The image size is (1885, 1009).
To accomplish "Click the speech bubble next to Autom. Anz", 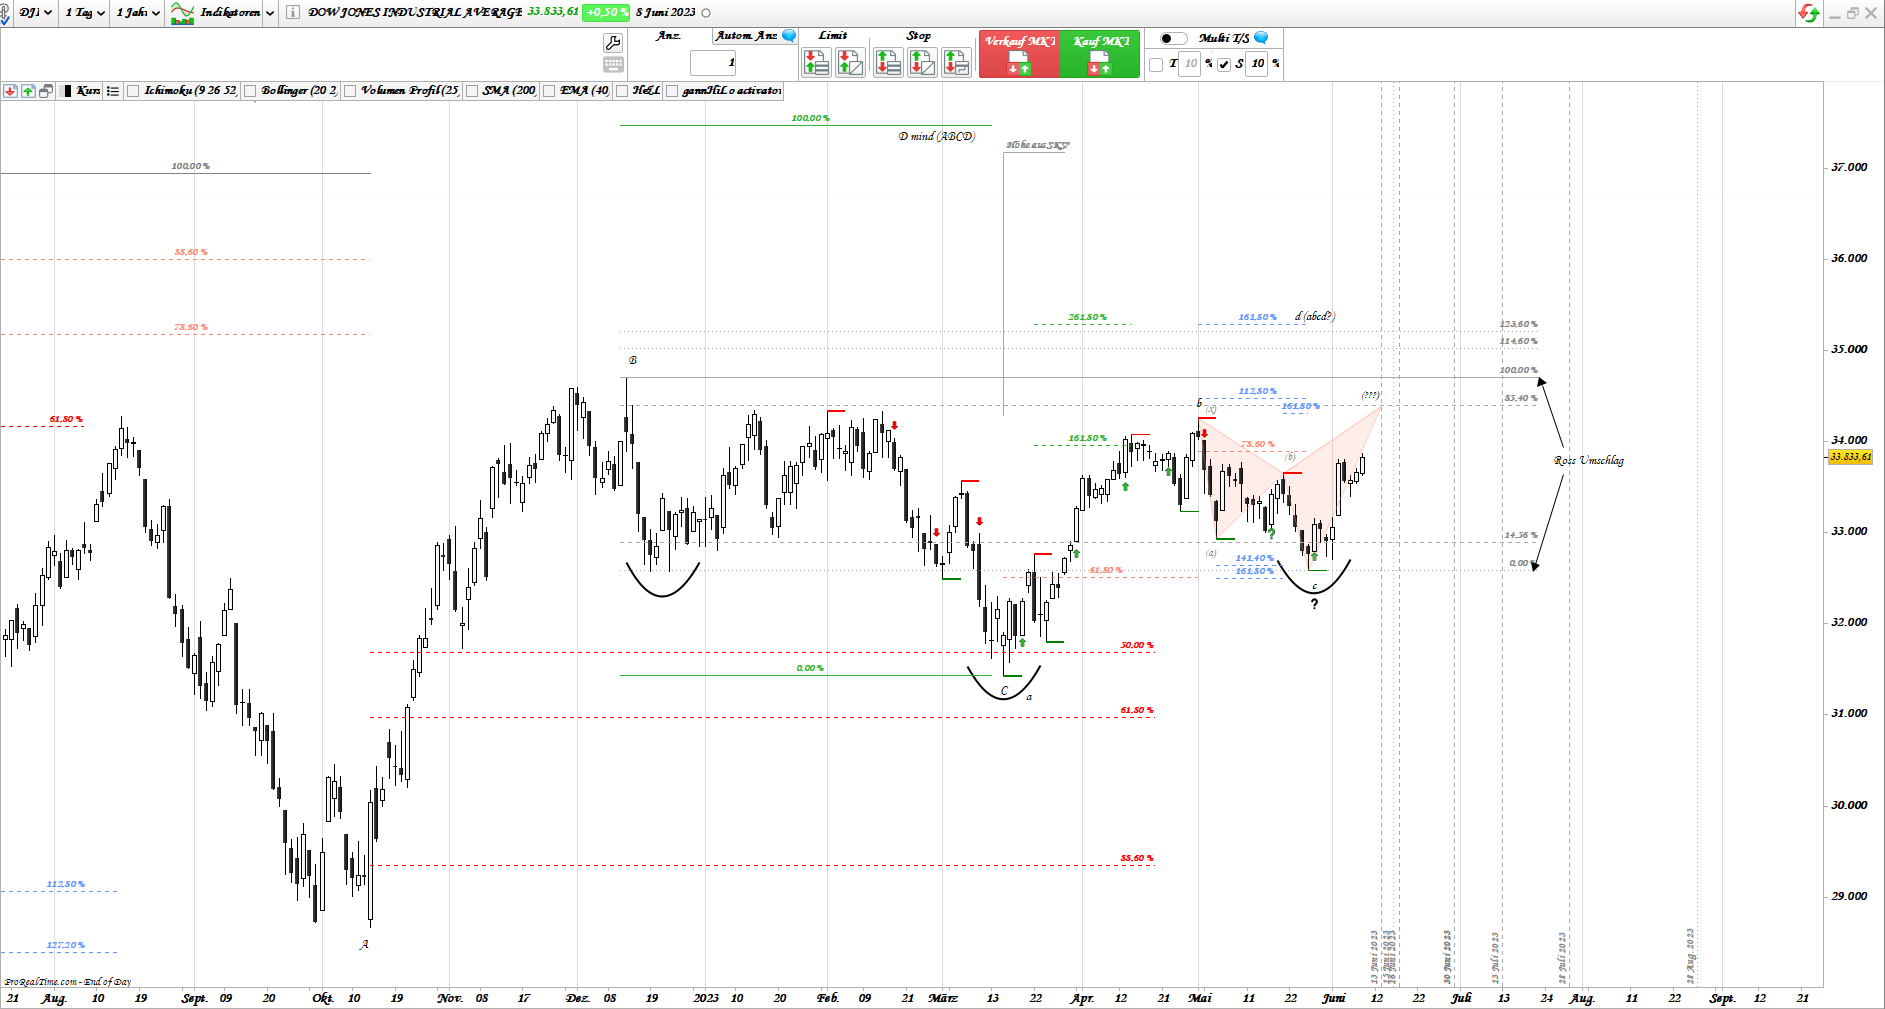I will pos(789,36).
